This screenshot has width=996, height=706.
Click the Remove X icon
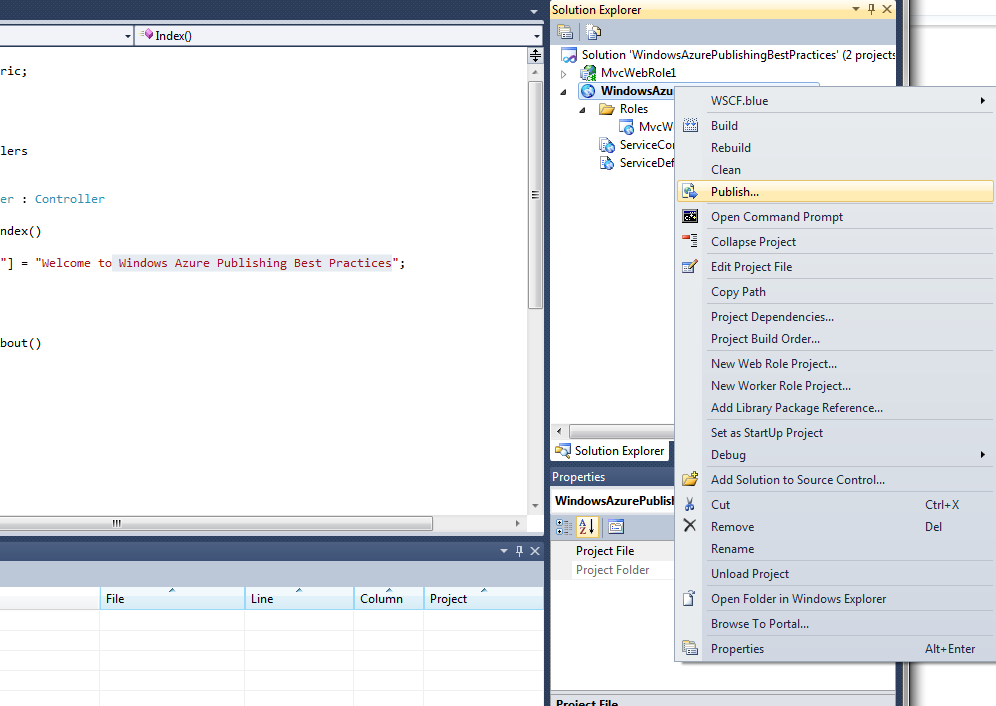[690, 526]
